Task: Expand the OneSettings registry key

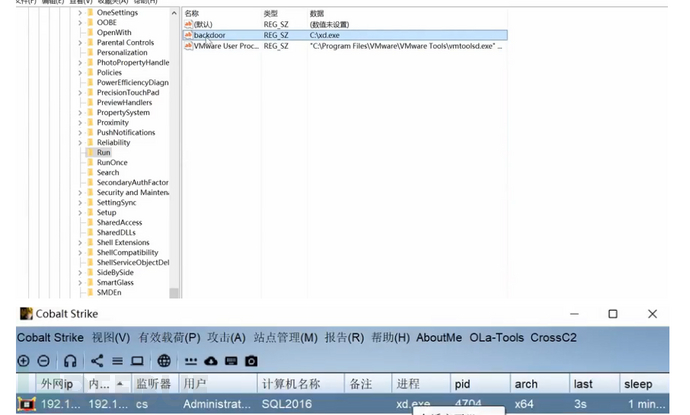Action: pyautogui.click(x=80, y=12)
